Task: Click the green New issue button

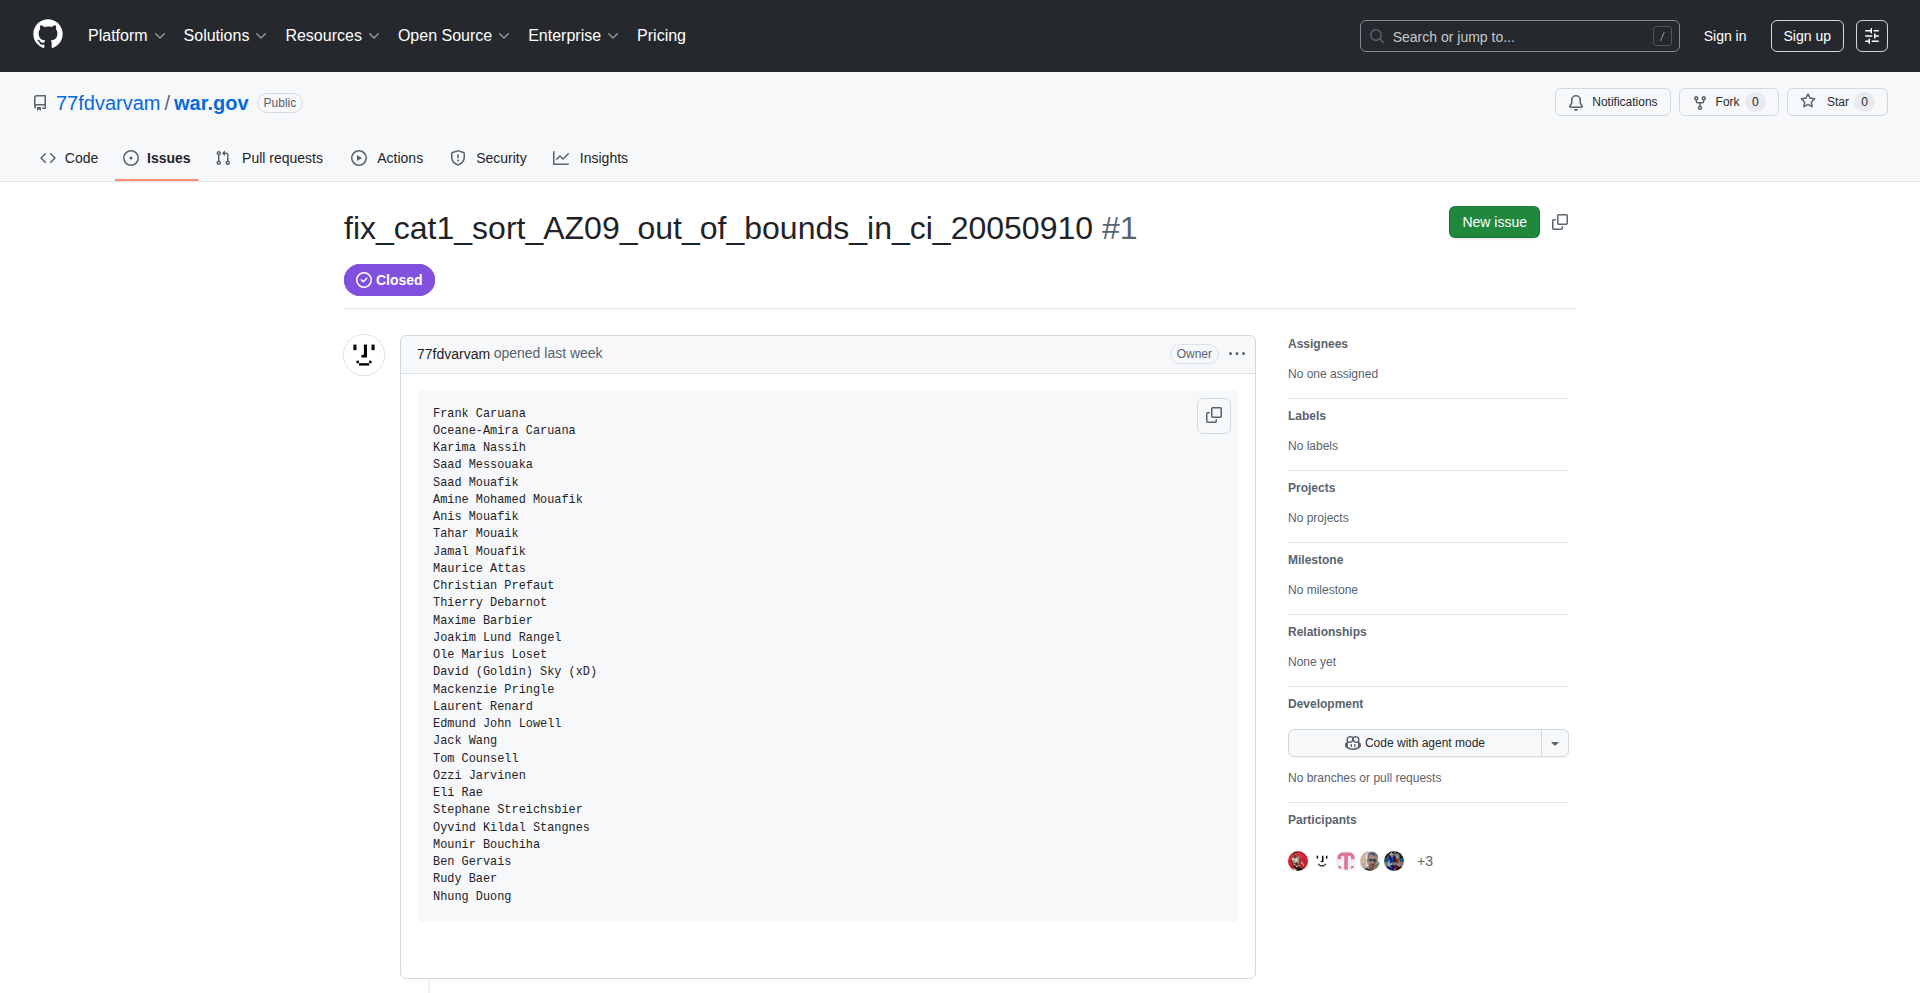Action: point(1493,222)
